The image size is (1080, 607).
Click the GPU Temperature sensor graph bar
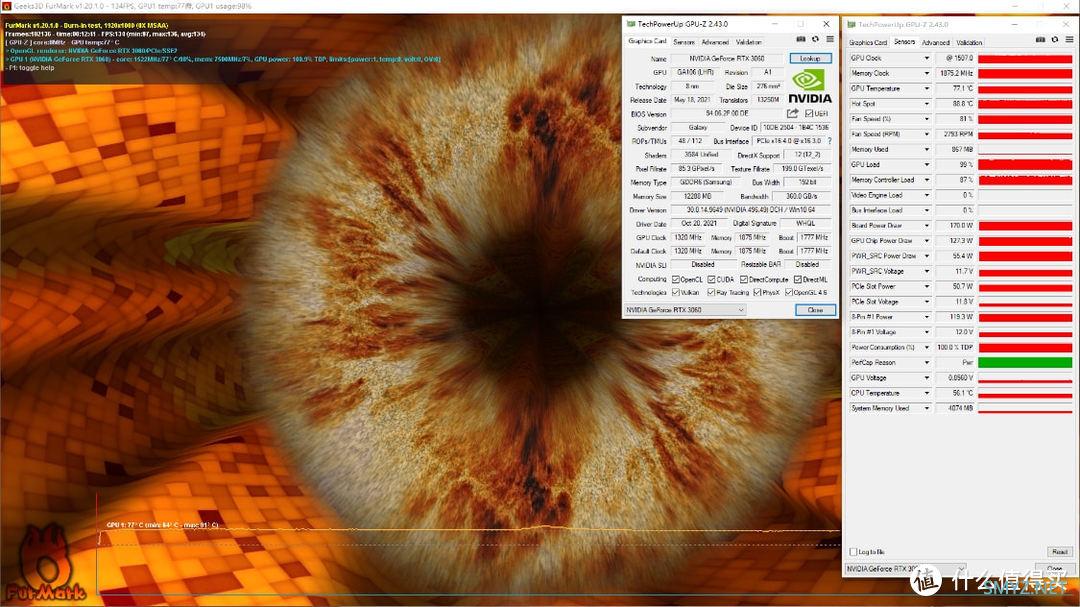click(x=1025, y=89)
